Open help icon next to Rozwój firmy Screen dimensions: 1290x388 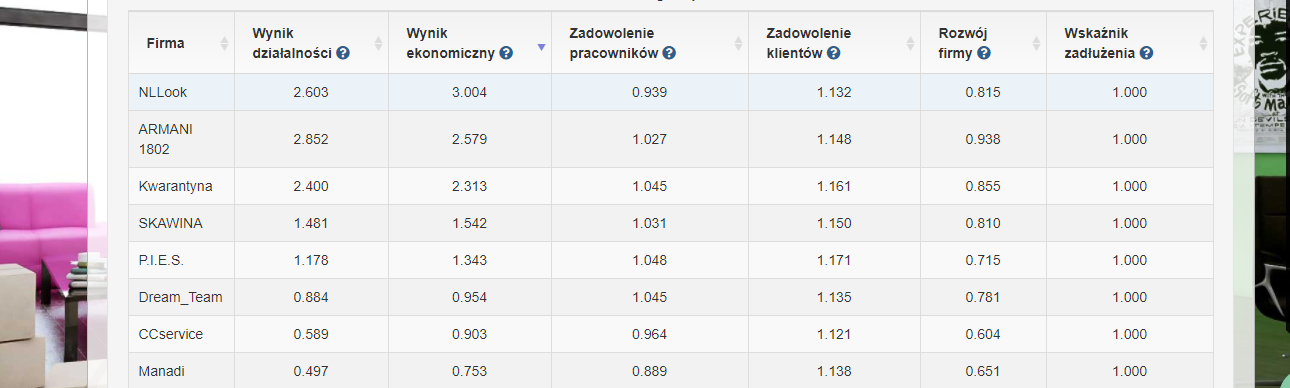(984, 53)
